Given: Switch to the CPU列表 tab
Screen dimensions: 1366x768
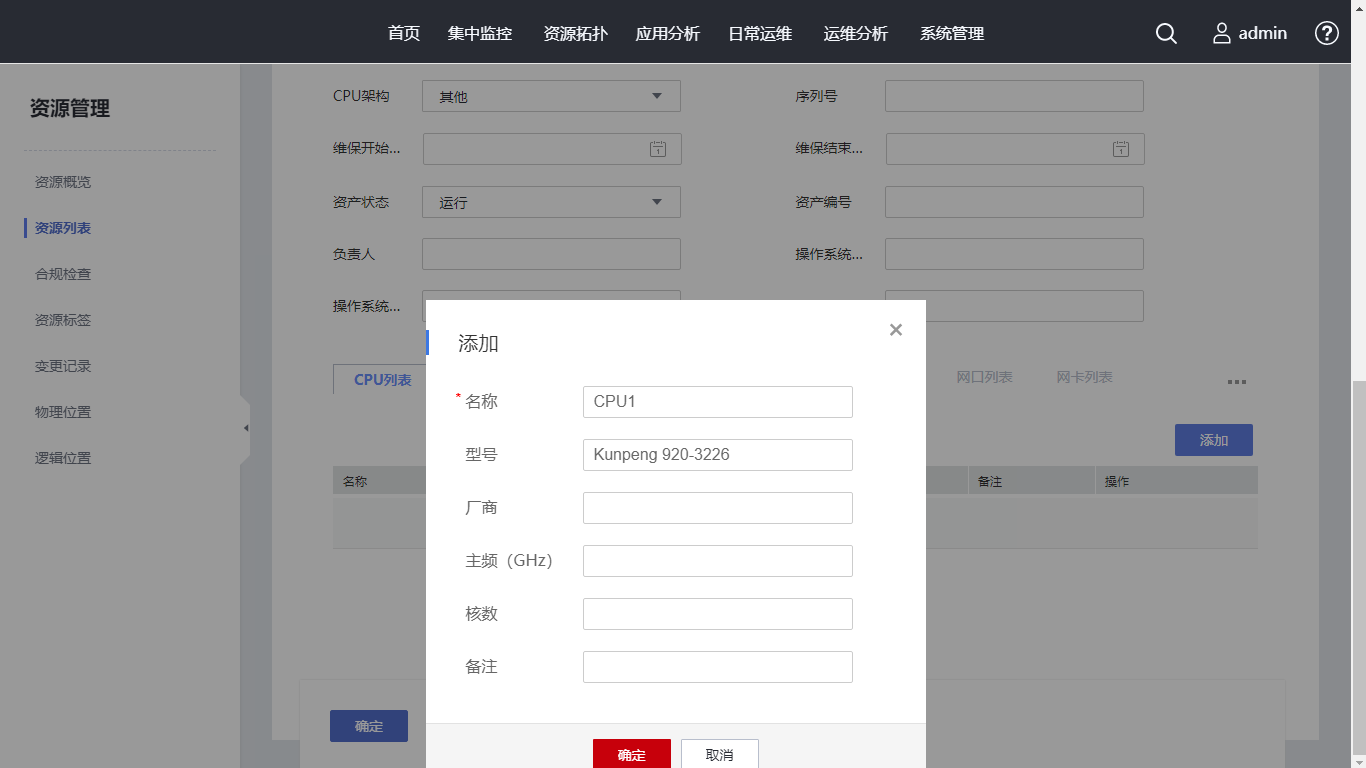Looking at the screenshot, I should click(382, 380).
